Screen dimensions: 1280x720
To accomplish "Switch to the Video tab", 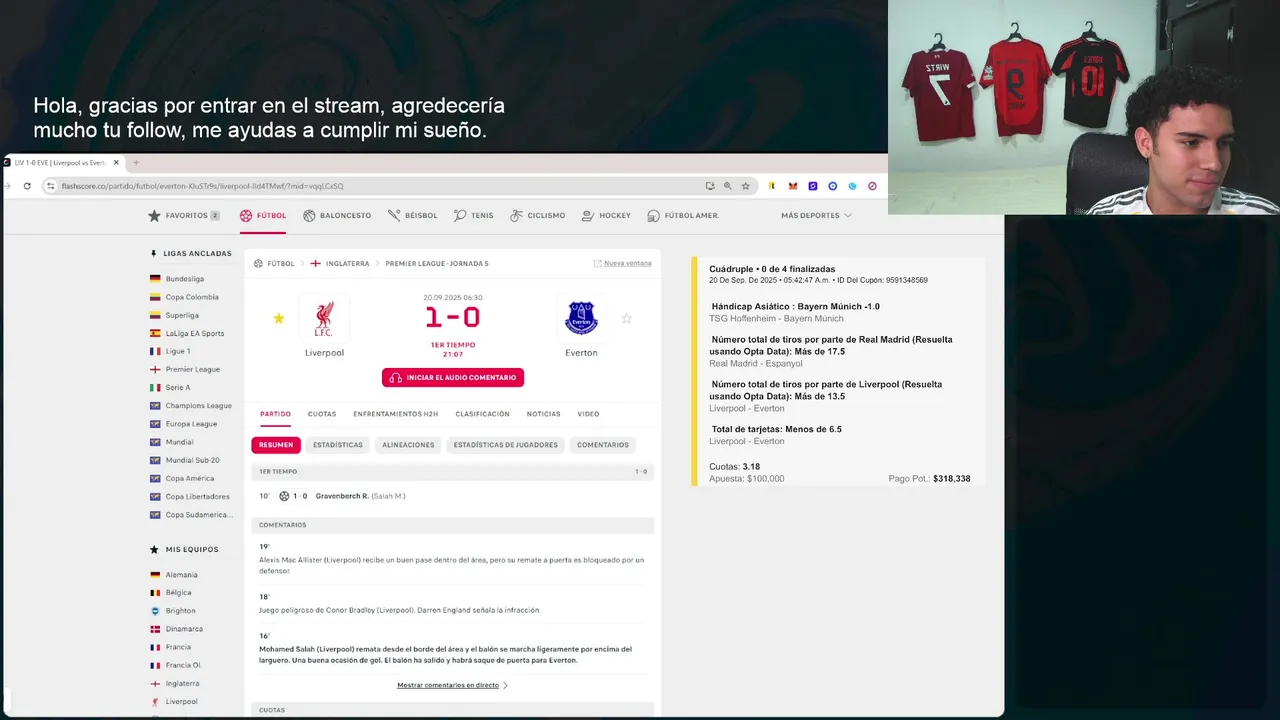I will click(588, 414).
